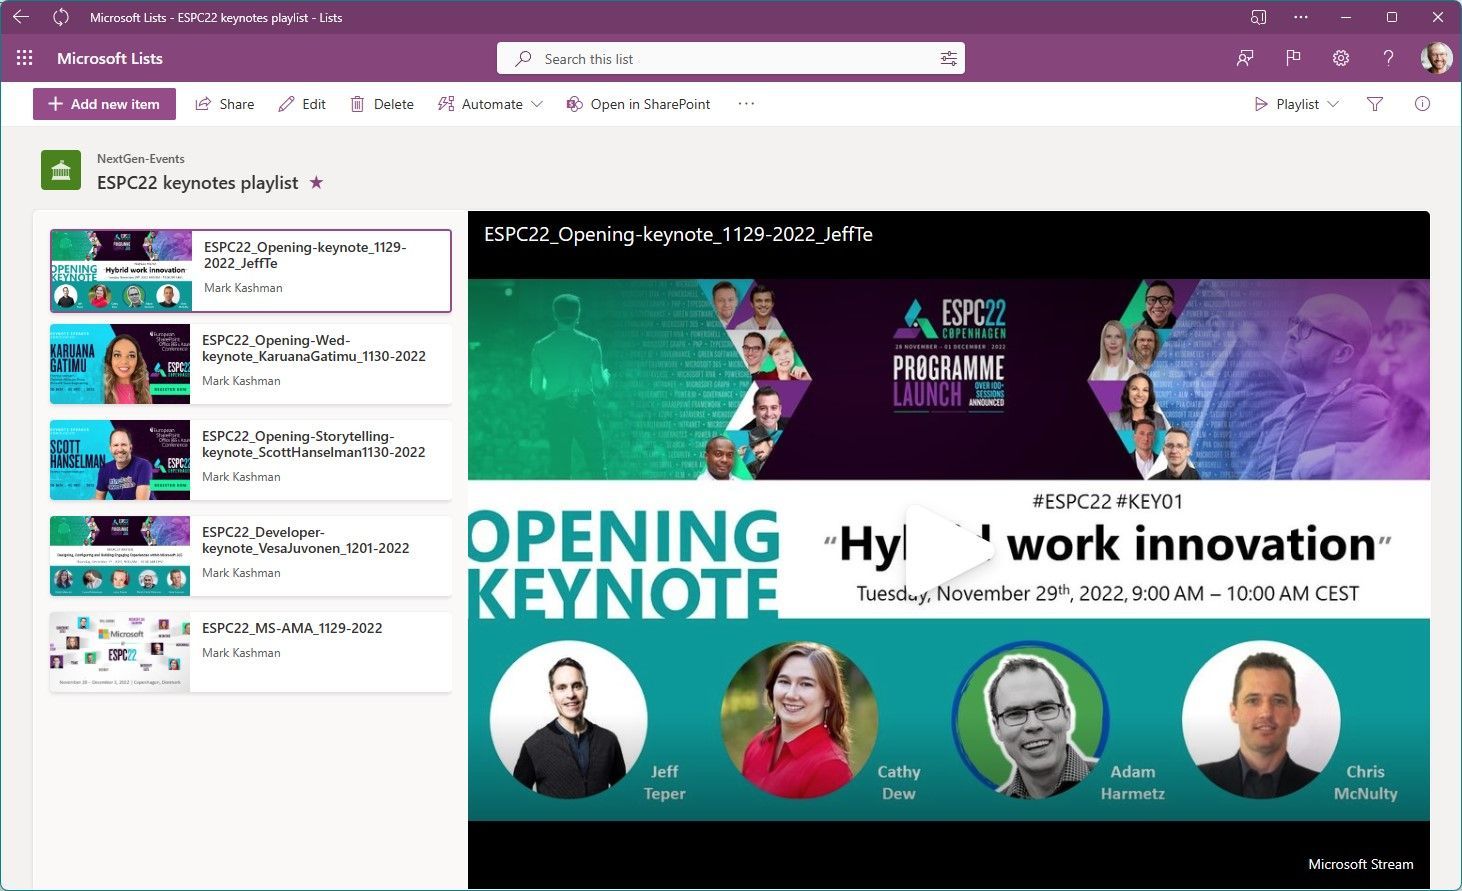Image resolution: width=1462 pixels, height=891 pixels.
Task: Open search filter options inside the search box
Action: pyautogui.click(x=946, y=58)
